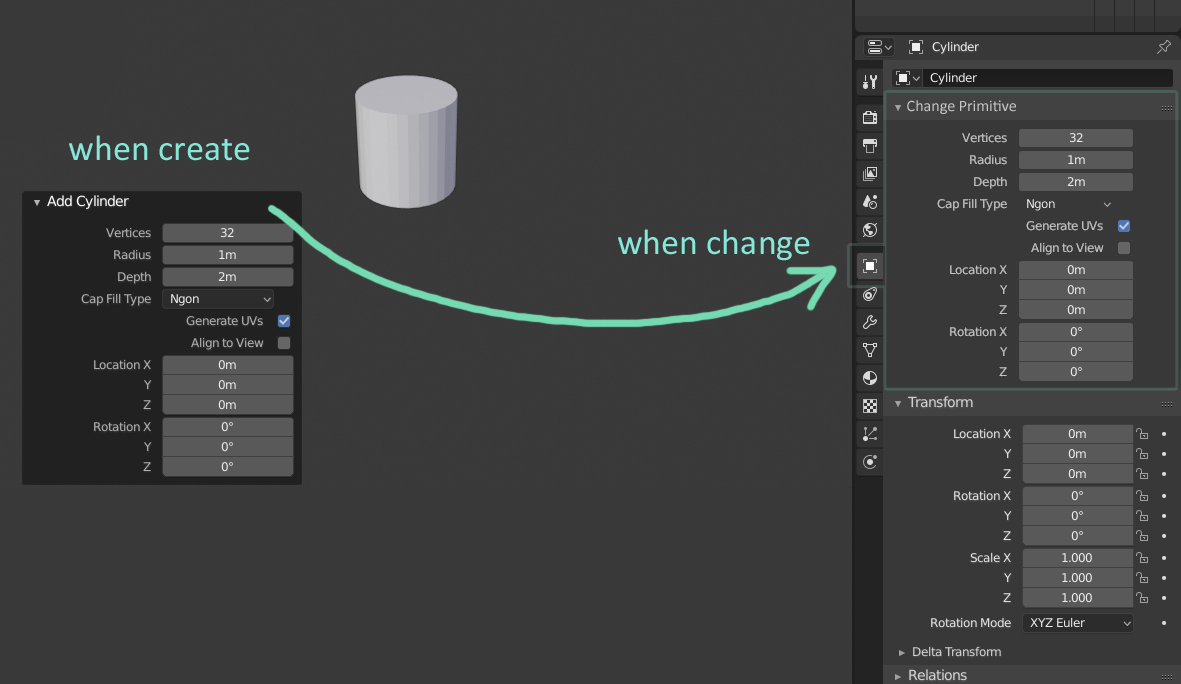The height and width of the screenshot is (684, 1181).
Task: Collapse the Add Cylinder operator panel
Action: 37,202
